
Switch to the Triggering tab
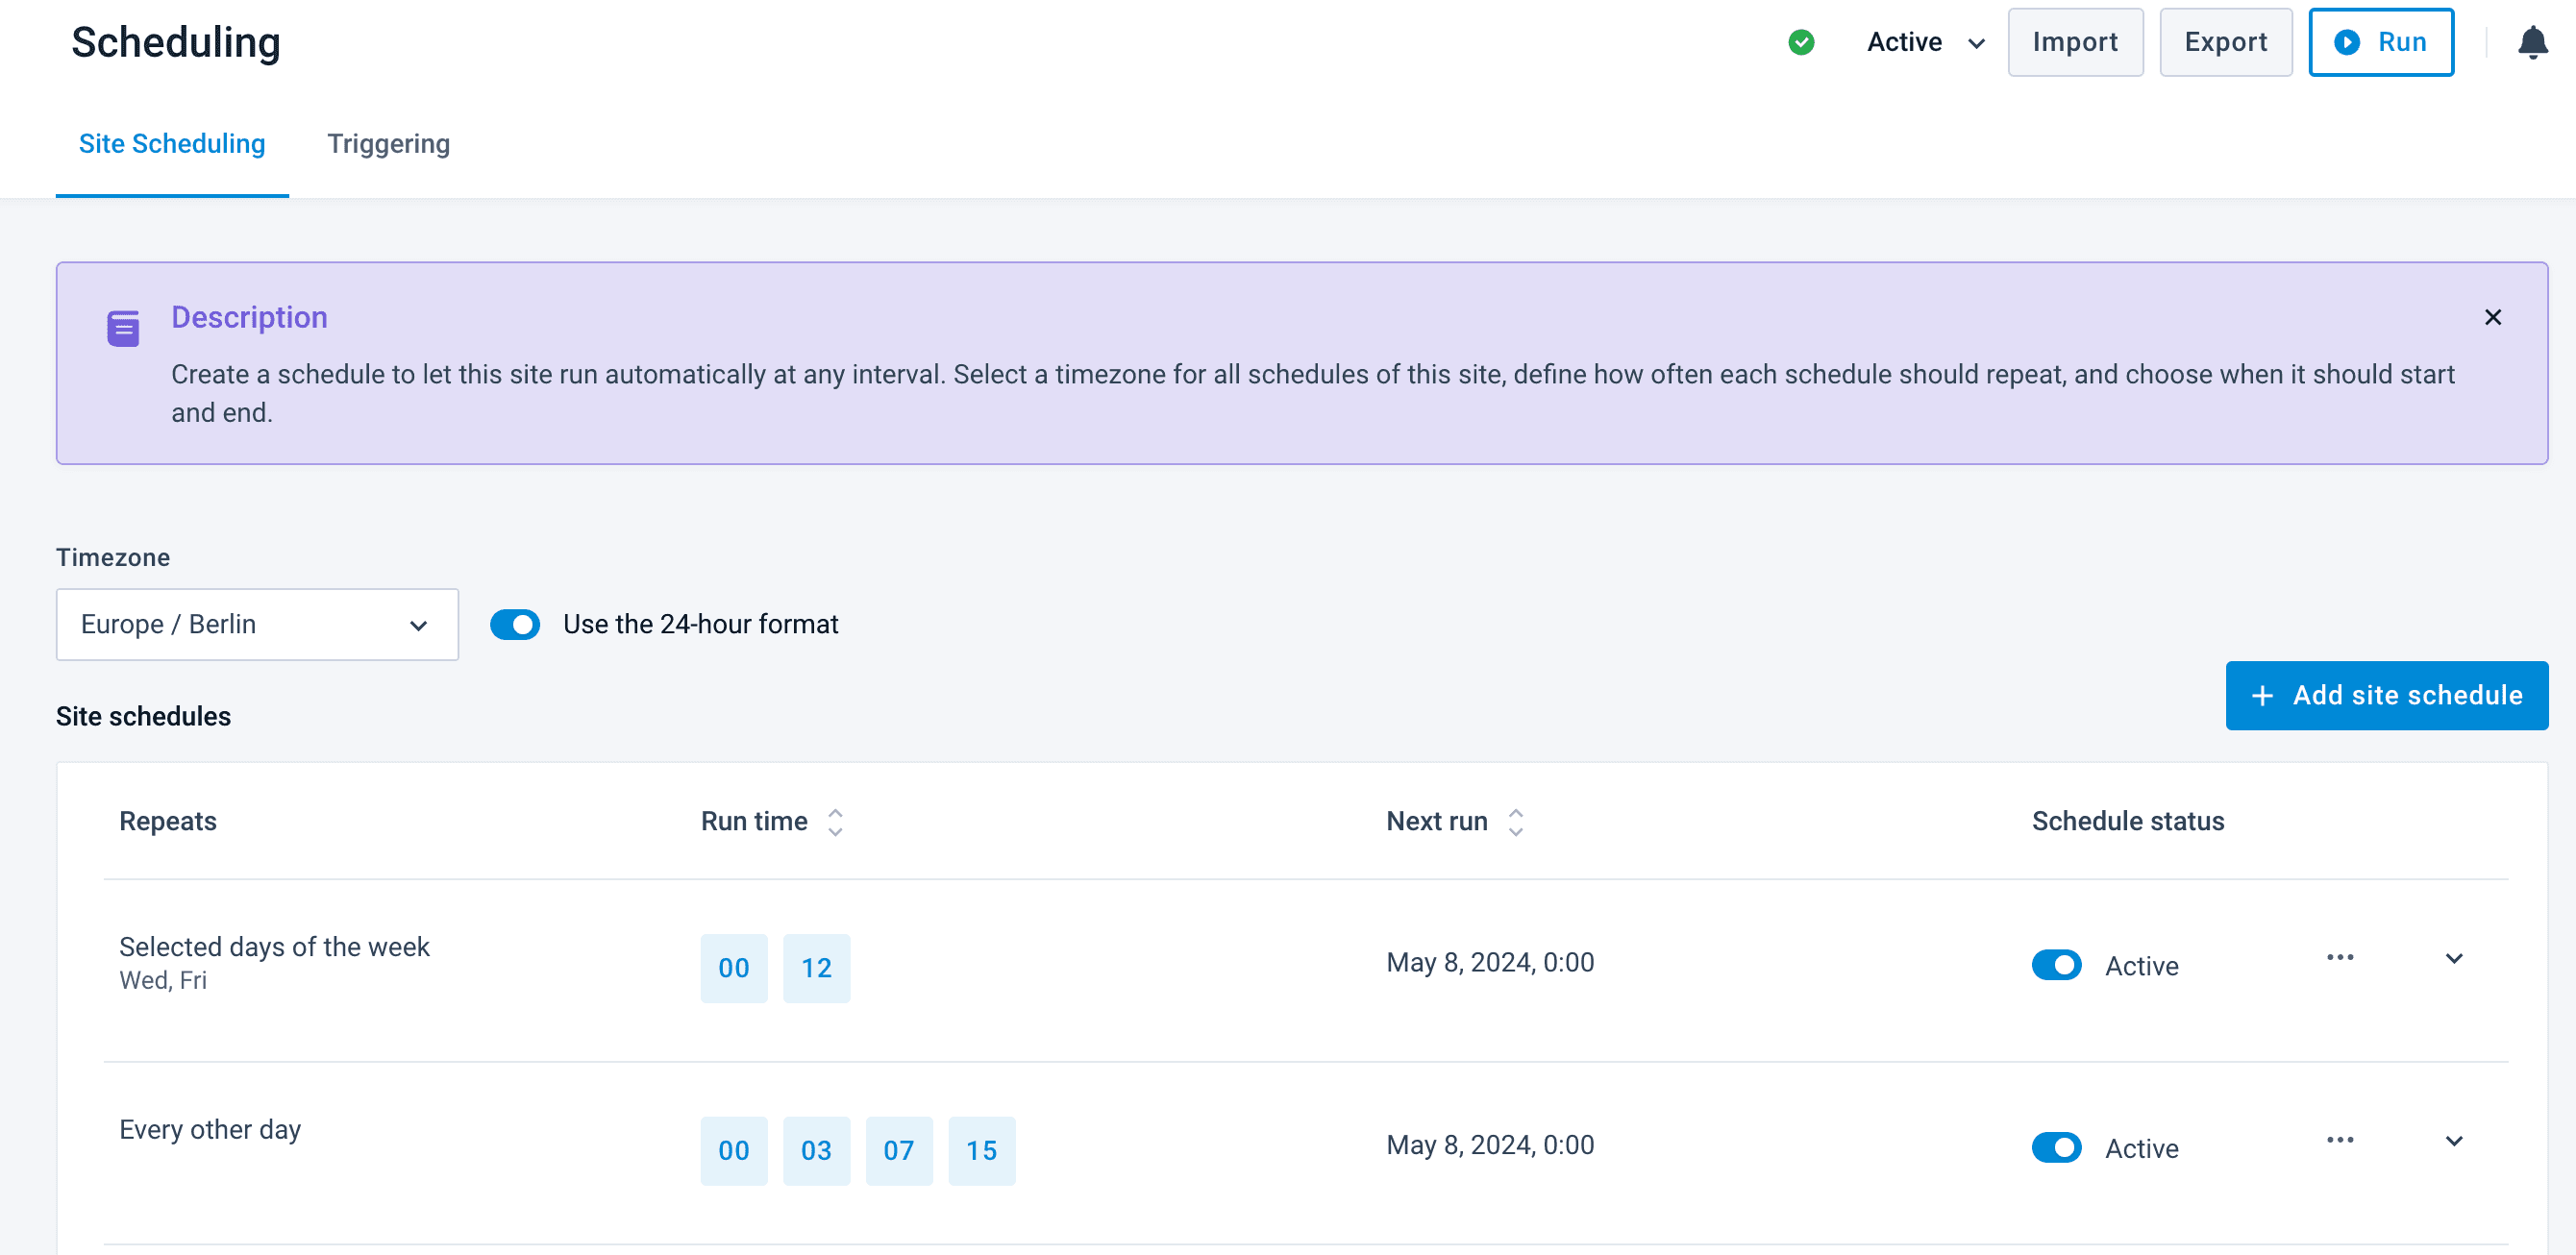pyautogui.click(x=388, y=144)
